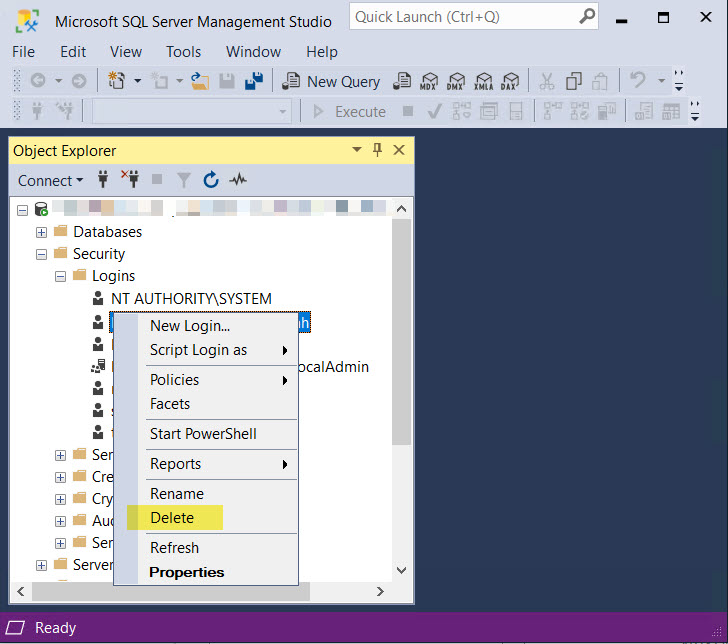Choose Facets in the context menu
This screenshot has width=728, height=644.
206,404
